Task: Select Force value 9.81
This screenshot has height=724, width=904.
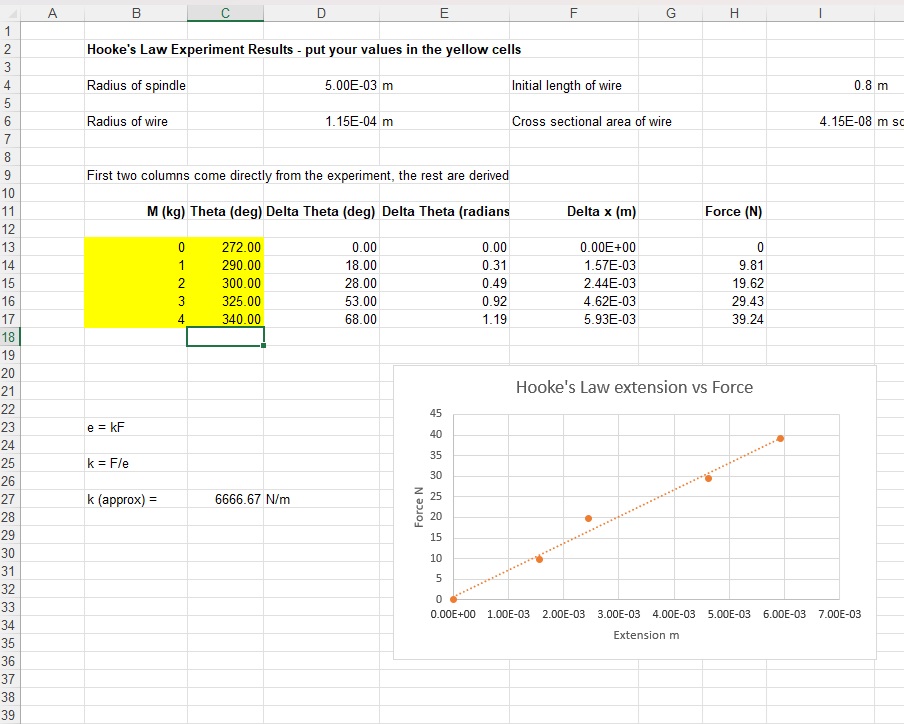Action: [x=734, y=265]
